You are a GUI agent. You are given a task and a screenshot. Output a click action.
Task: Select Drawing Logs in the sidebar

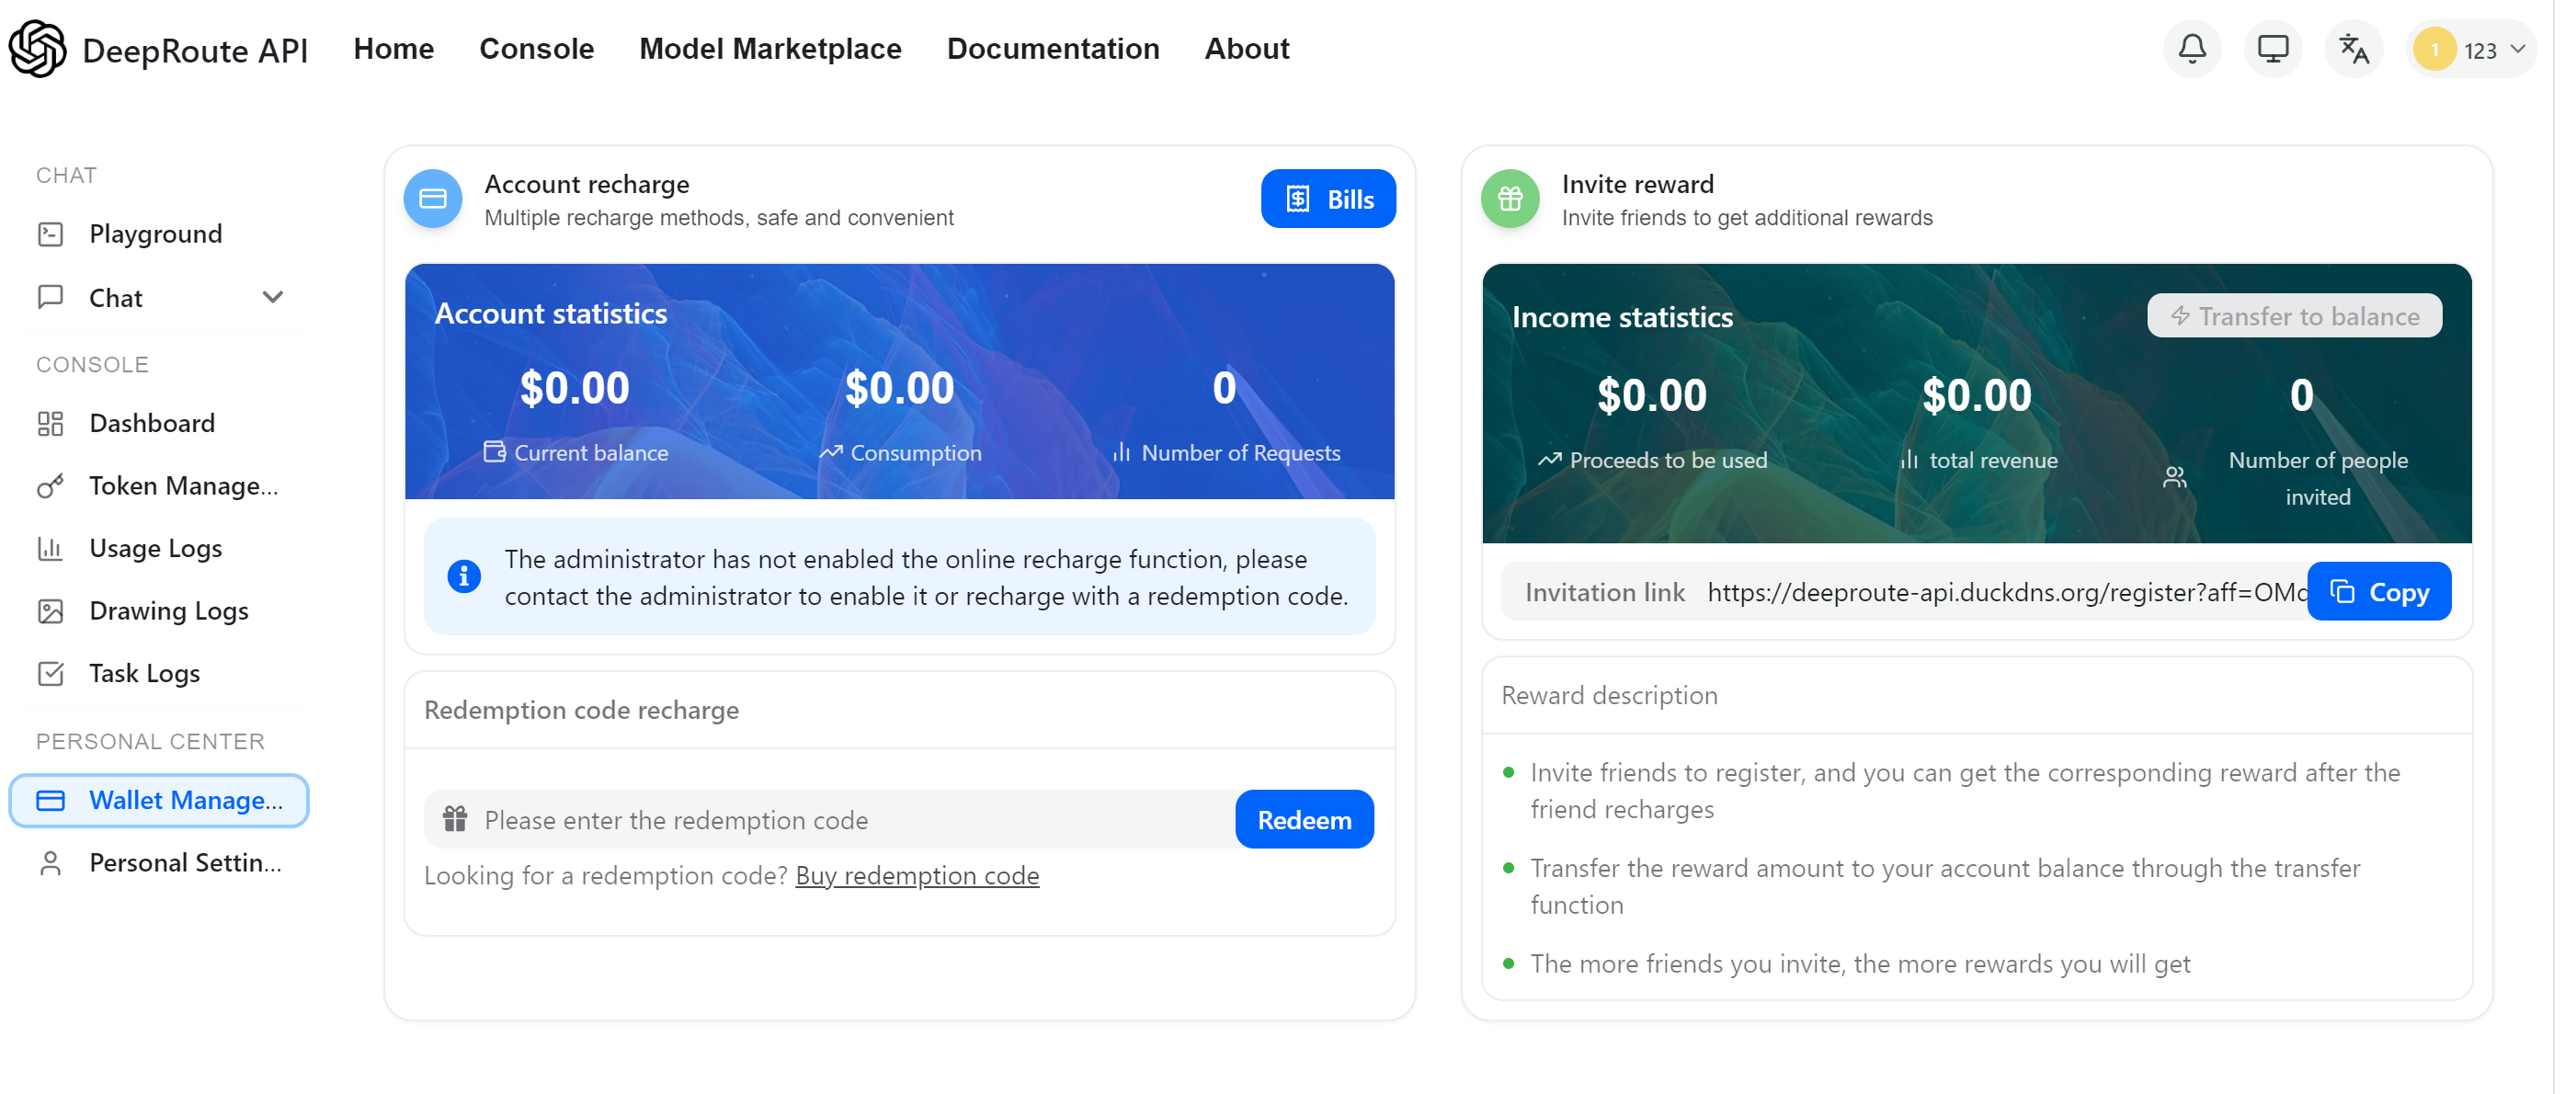tap(160, 611)
